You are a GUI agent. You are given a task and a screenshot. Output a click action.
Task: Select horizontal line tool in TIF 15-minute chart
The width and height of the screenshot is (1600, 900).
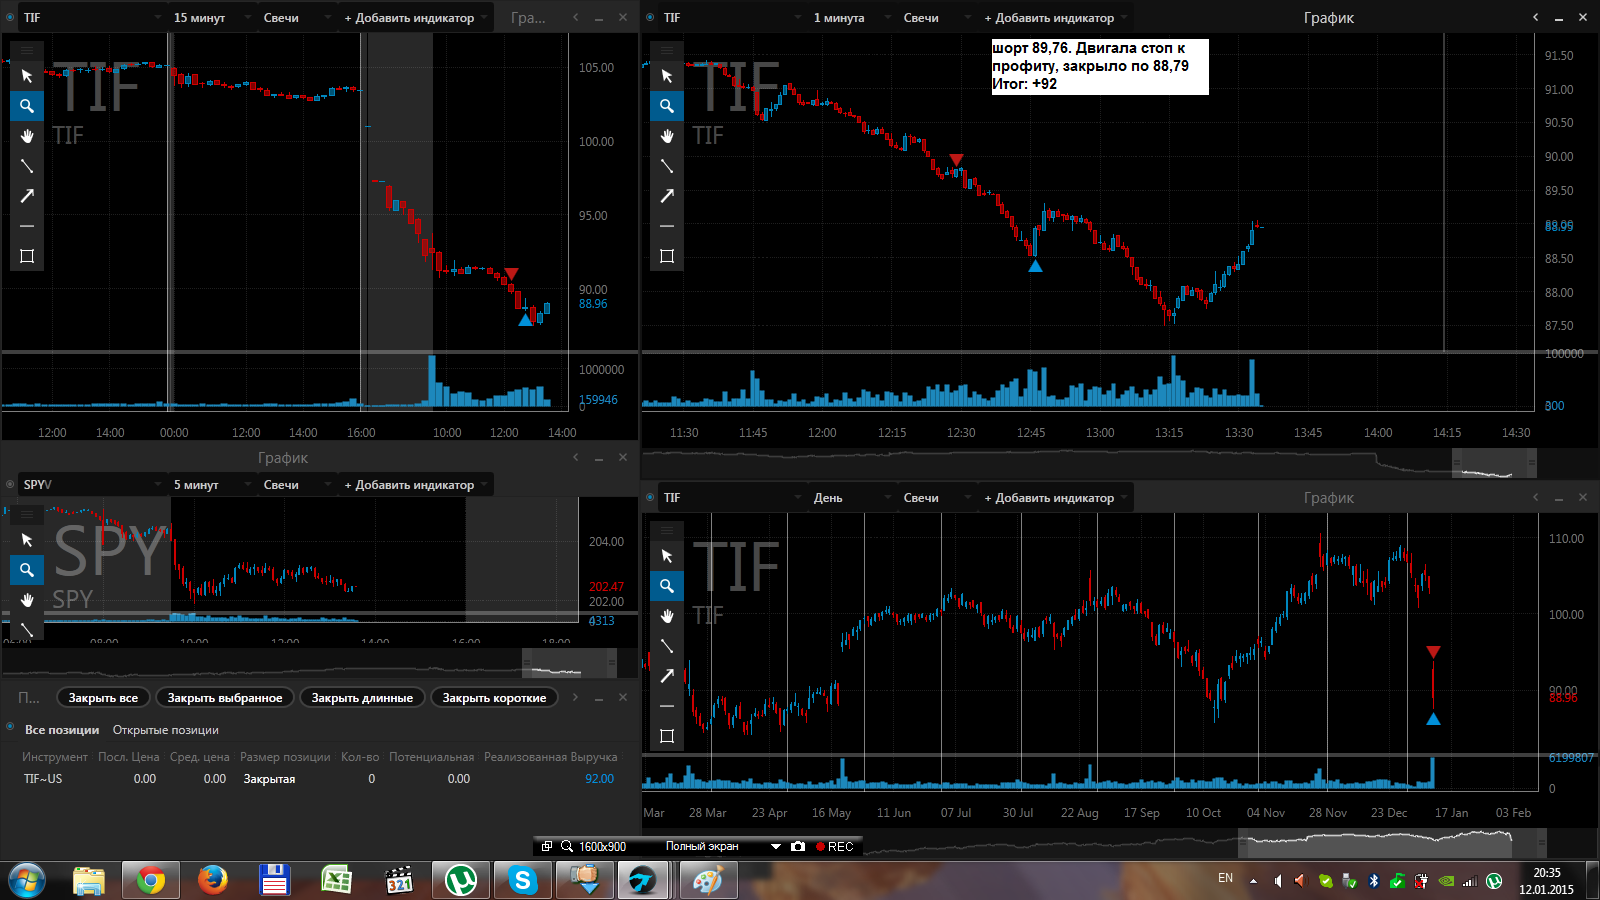(x=27, y=226)
